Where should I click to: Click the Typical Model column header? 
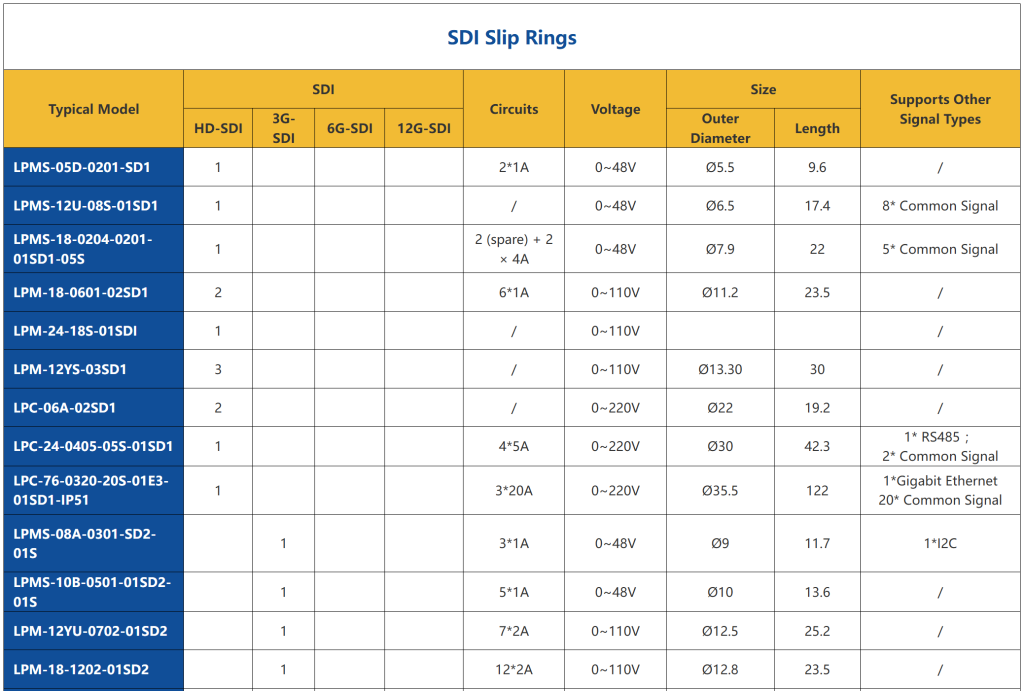[x=93, y=109]
